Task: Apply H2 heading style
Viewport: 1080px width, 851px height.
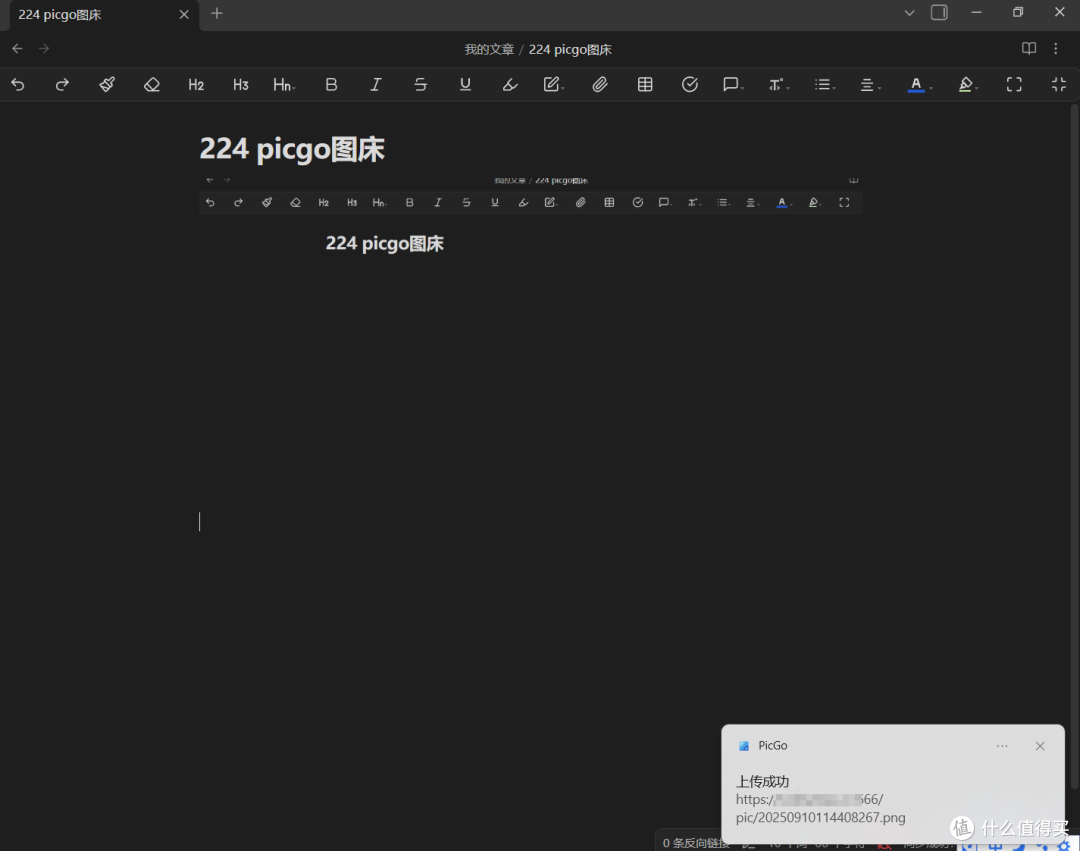Action: [196, 85]
